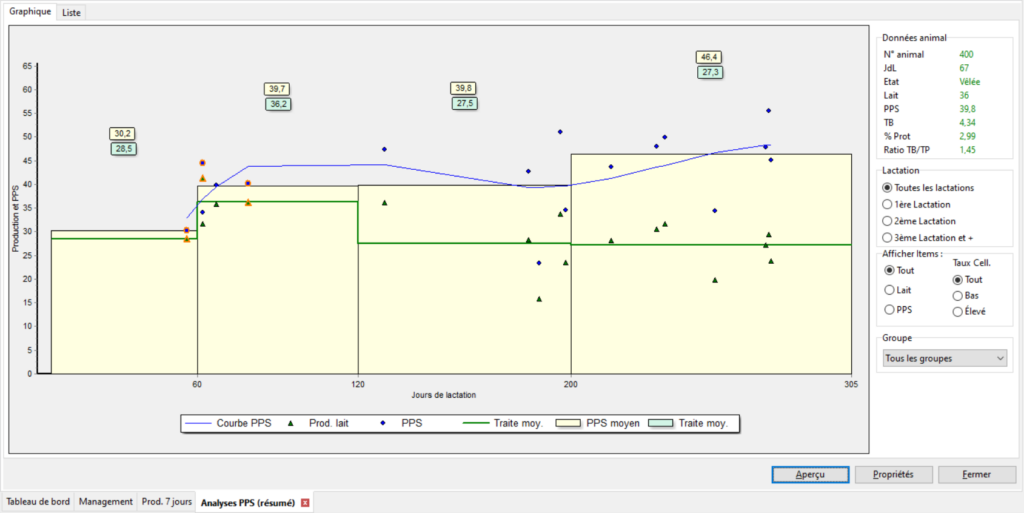Click the Prod. lait triangle legend icon
This screenshot has width=1024, height=513.
(291, 424)
